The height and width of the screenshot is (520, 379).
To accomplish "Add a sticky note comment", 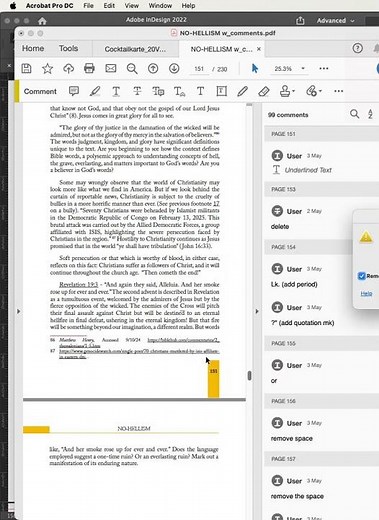I will click(x=74, y=91).
